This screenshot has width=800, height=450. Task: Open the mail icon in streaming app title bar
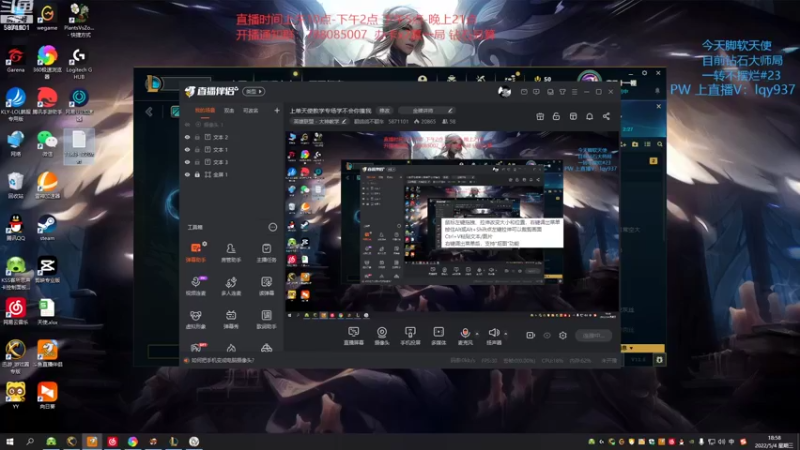524,92
